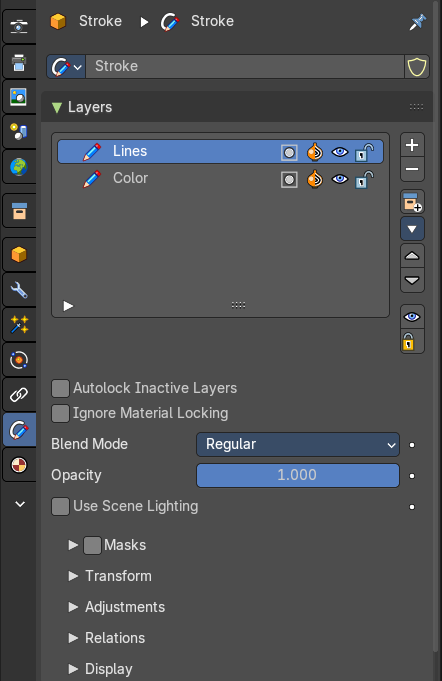Open the Grease Pencil data tab
The width and height of the screenshot is (442, 681).
coord(20,430)
